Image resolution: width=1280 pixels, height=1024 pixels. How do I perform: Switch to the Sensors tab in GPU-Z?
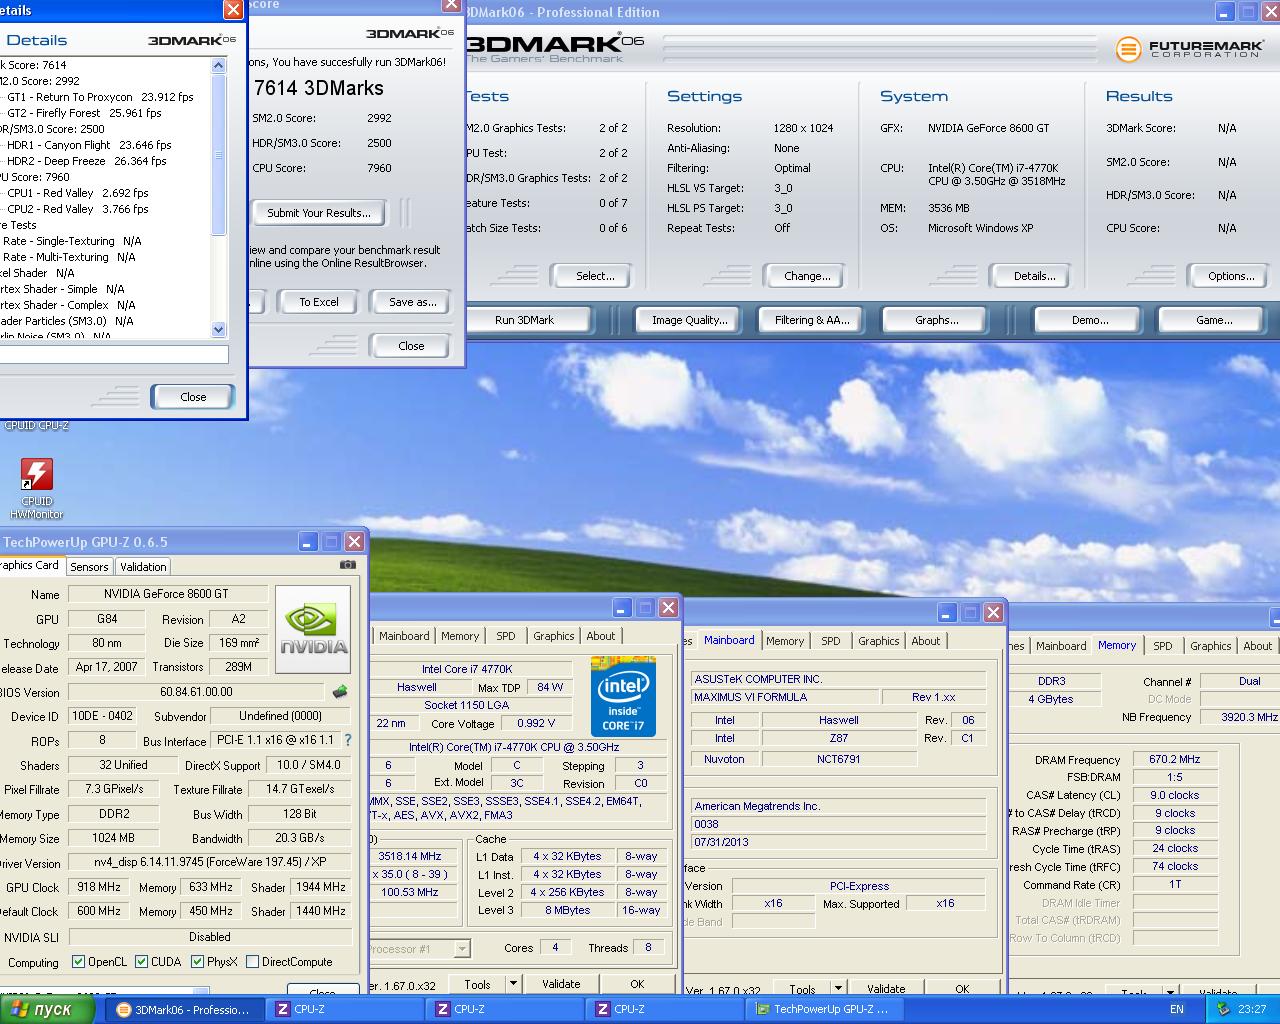click(x=89, y=566)
